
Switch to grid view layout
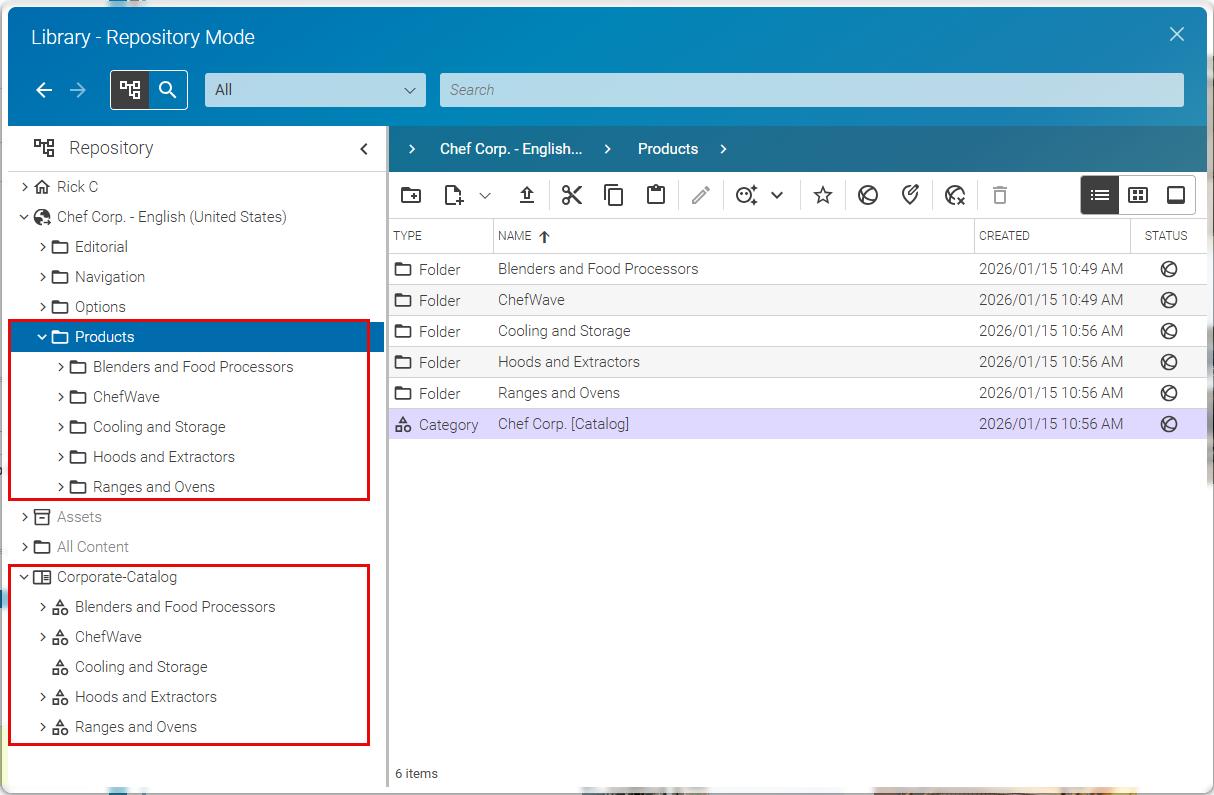point(1138,194)
